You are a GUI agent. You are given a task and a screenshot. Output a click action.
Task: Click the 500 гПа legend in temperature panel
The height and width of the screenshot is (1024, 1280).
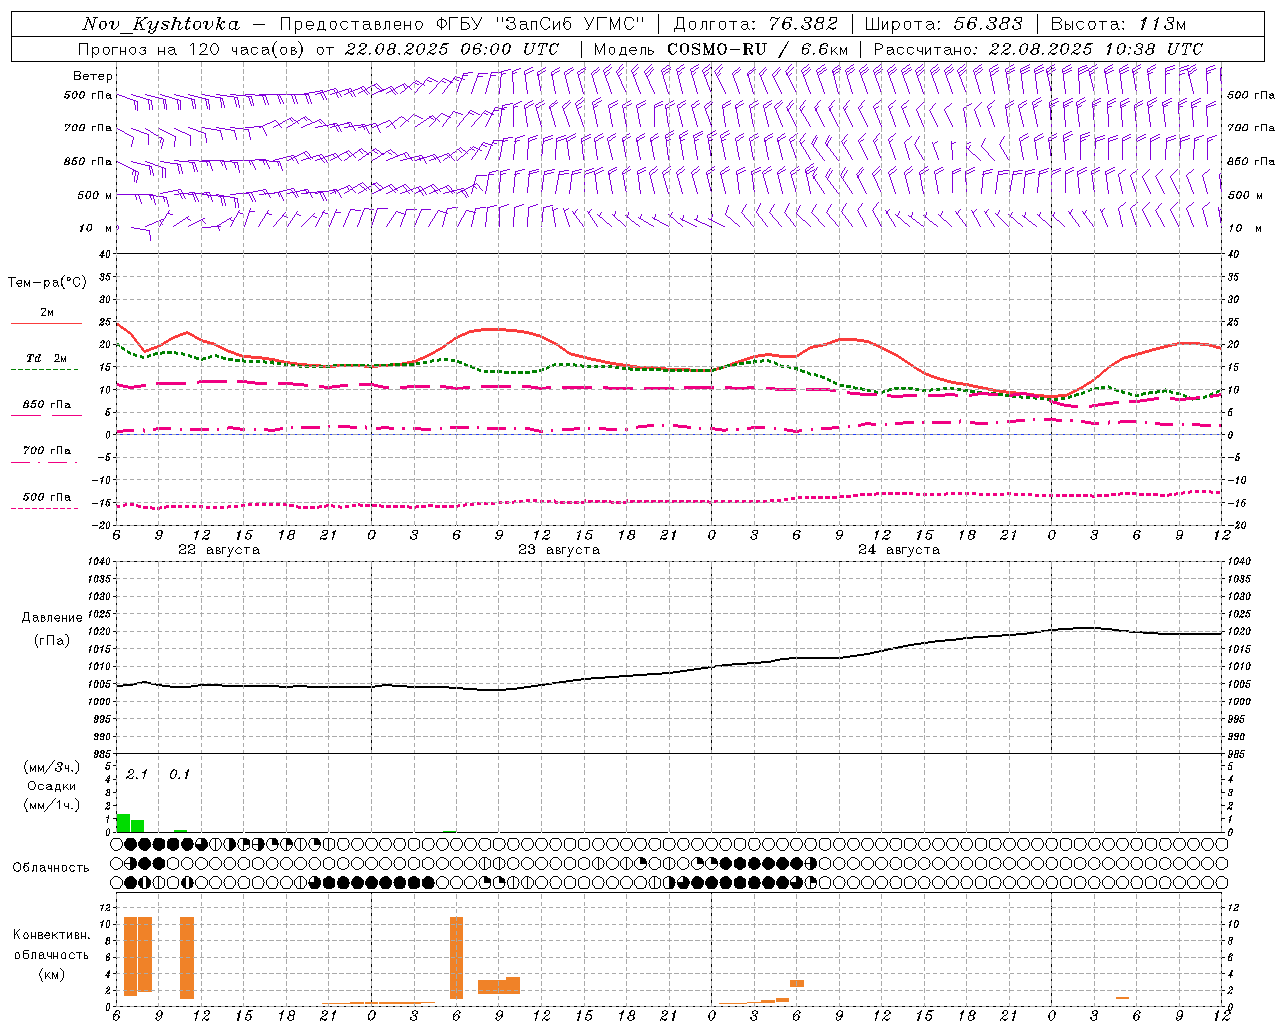(46, 497)
